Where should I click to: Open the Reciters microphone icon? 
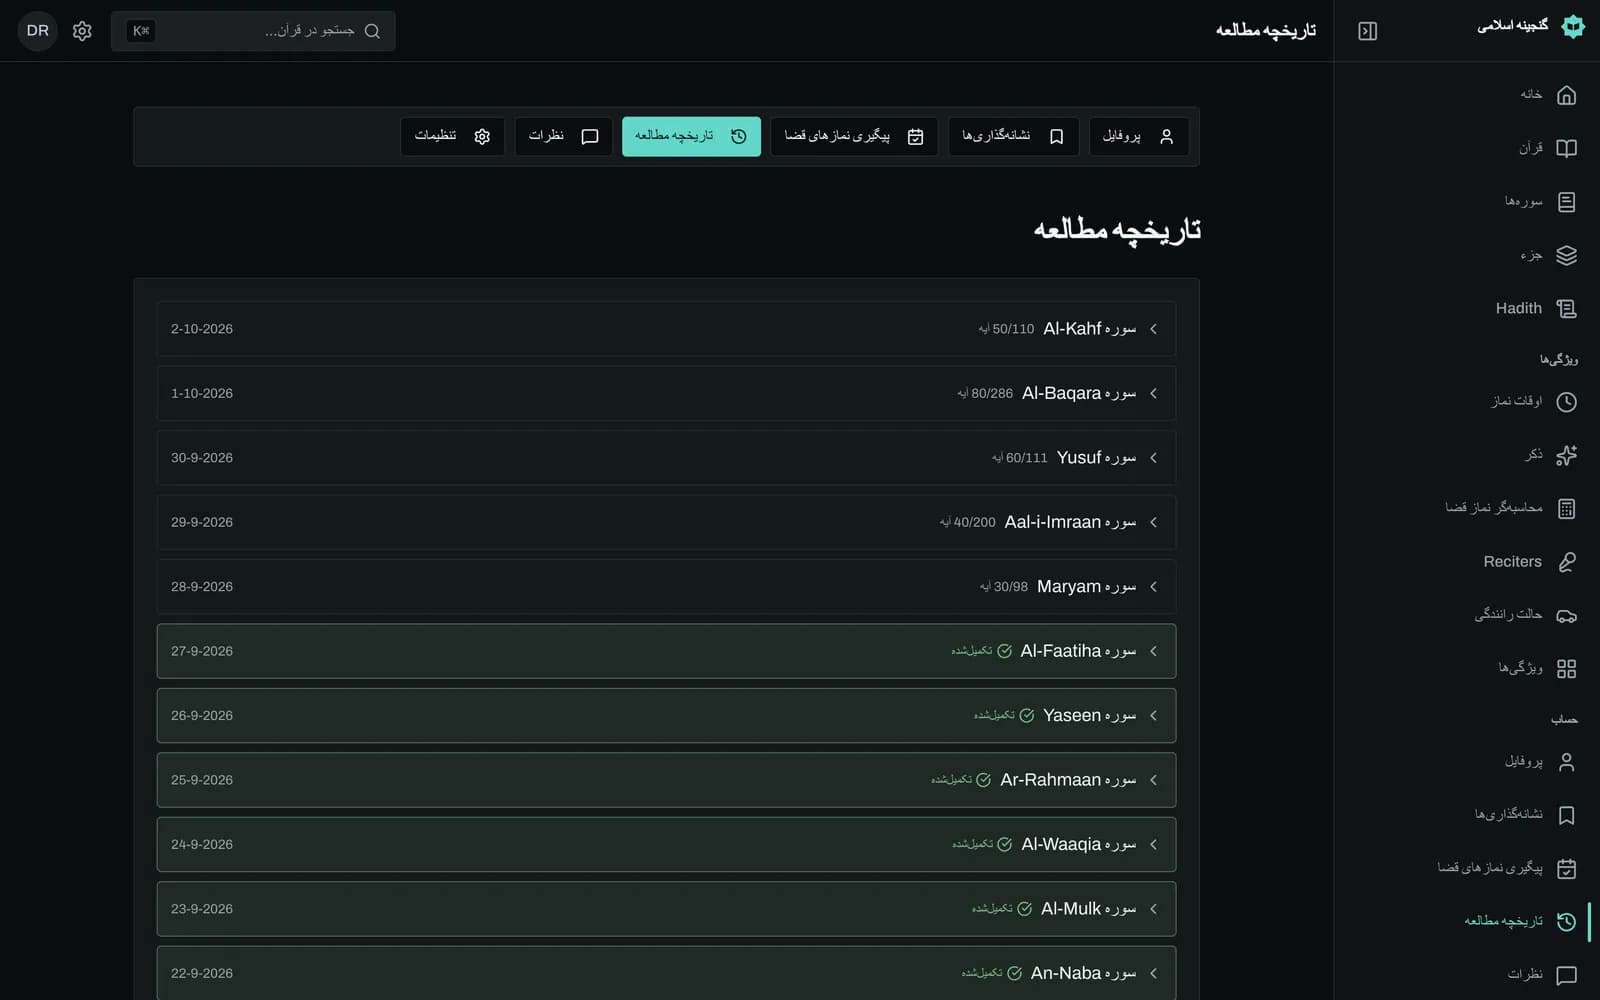(x=1566, y=562)
